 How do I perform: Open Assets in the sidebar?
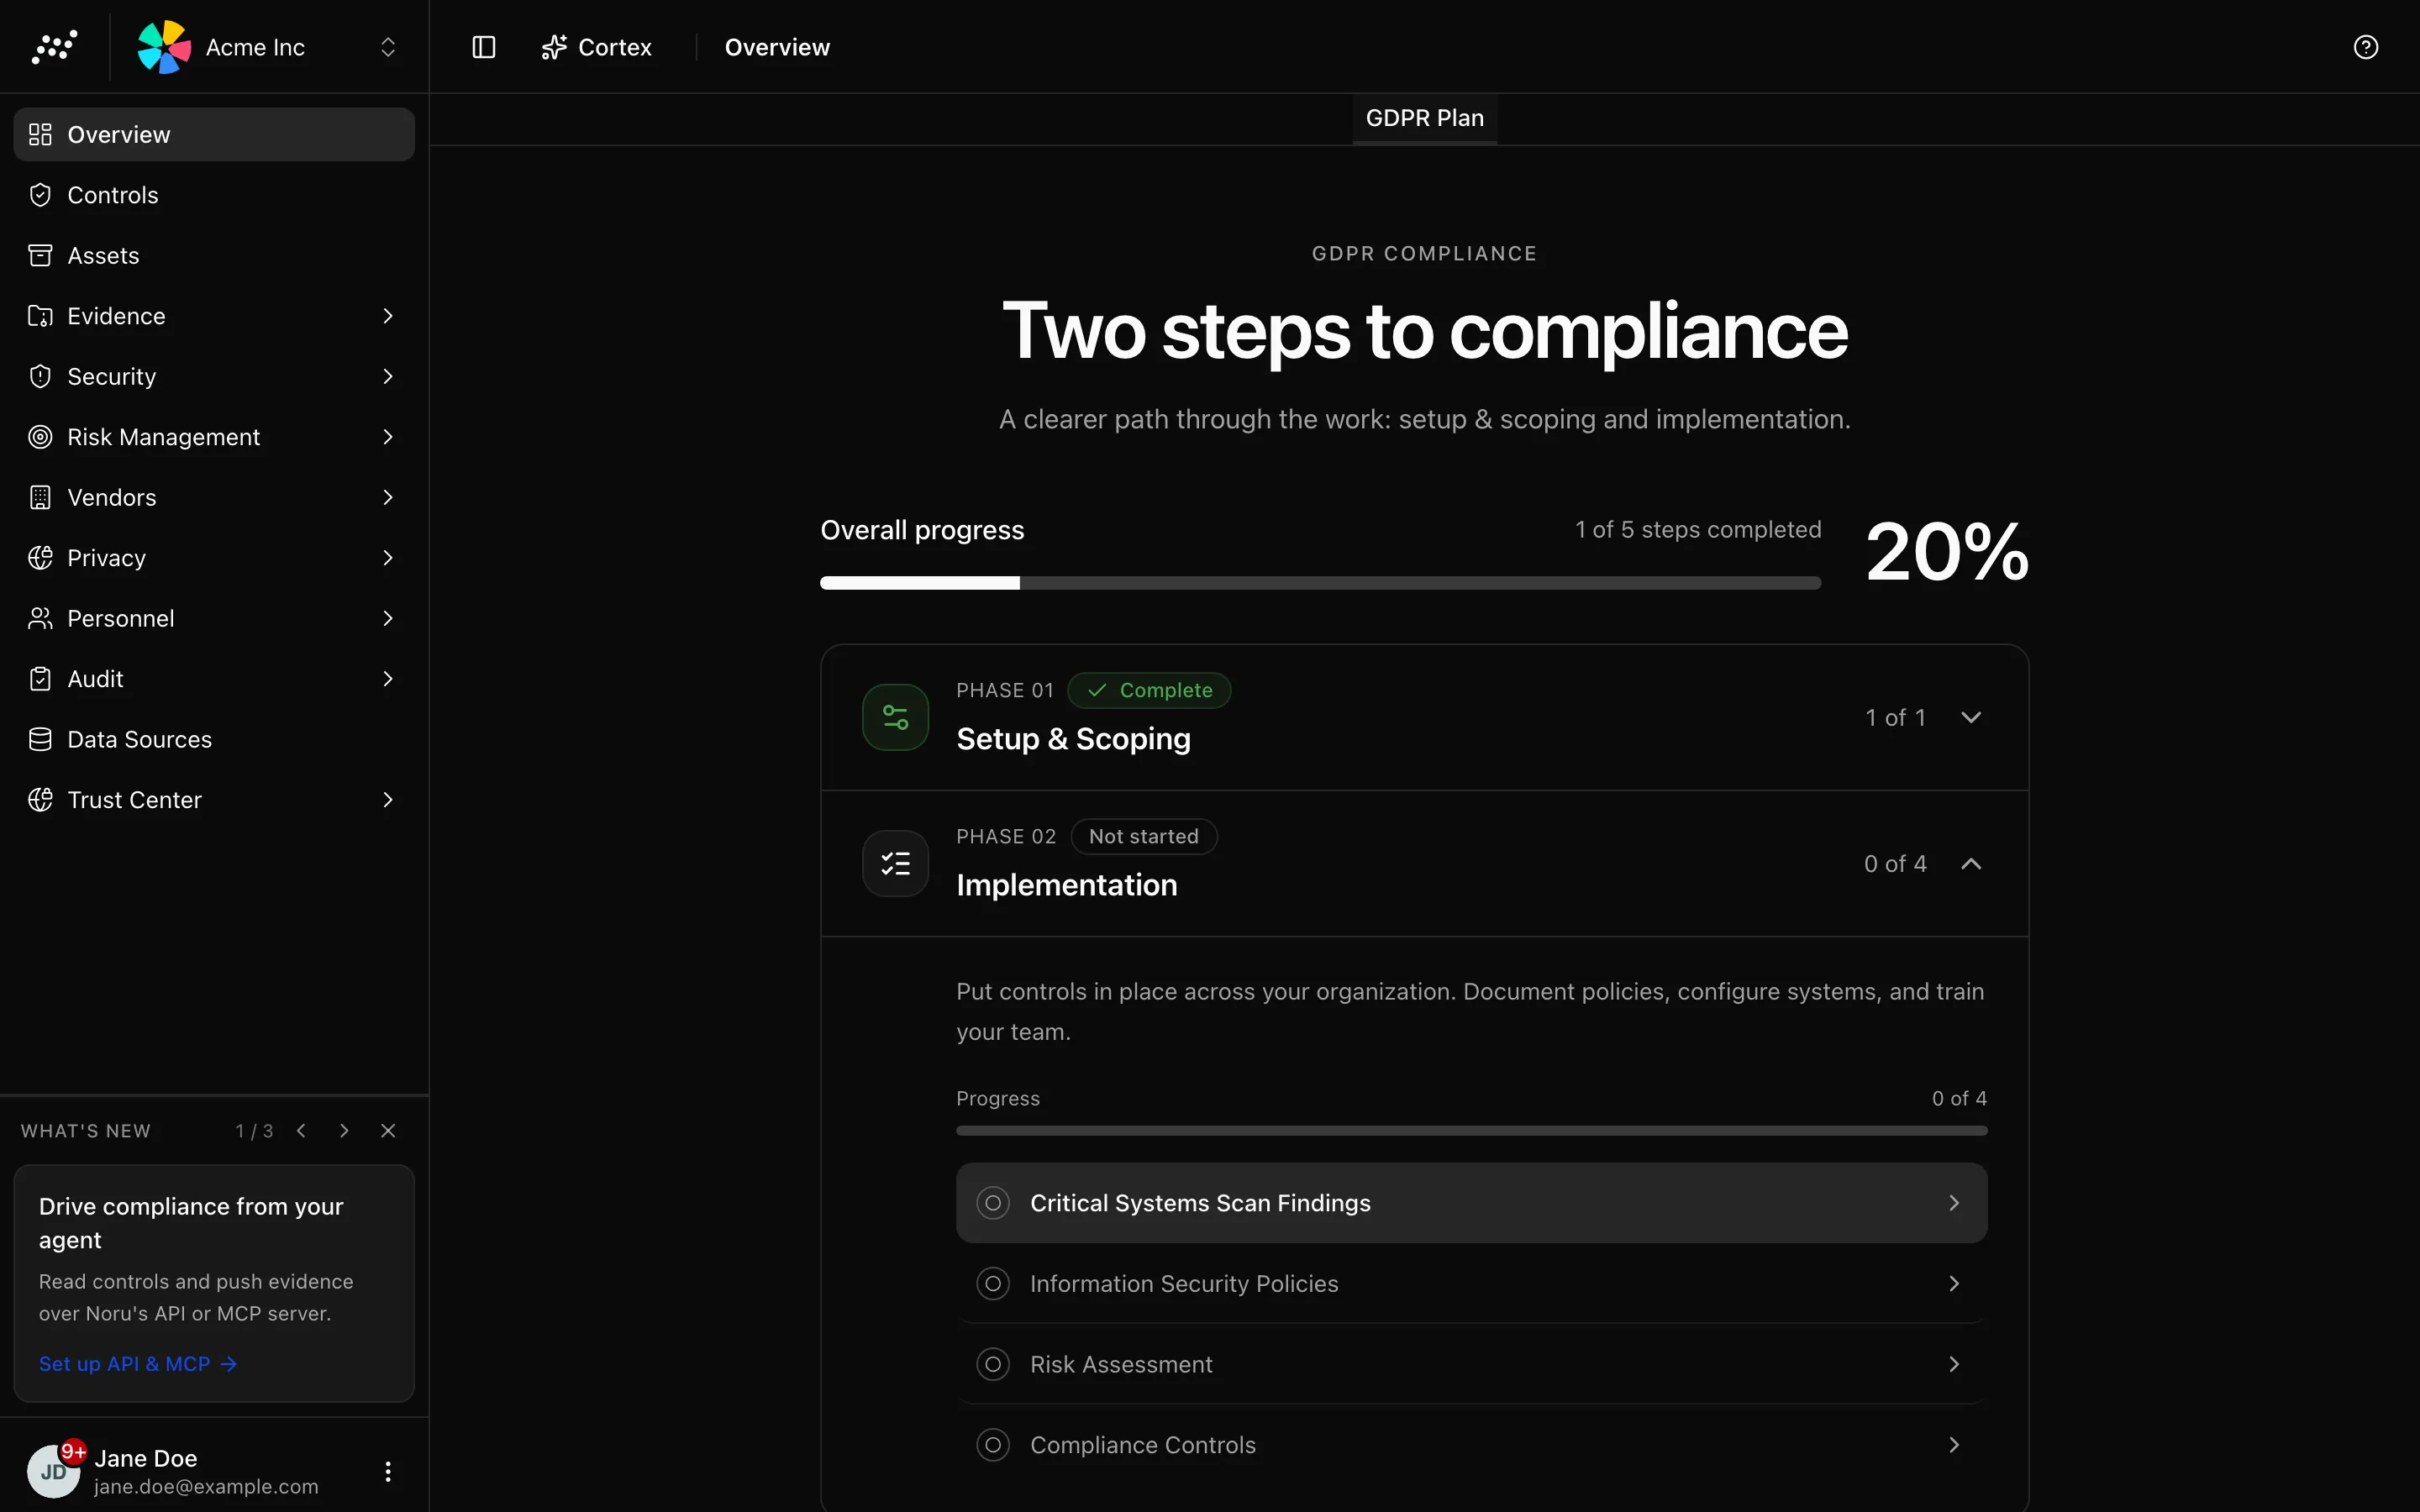[x=214, y=255]
